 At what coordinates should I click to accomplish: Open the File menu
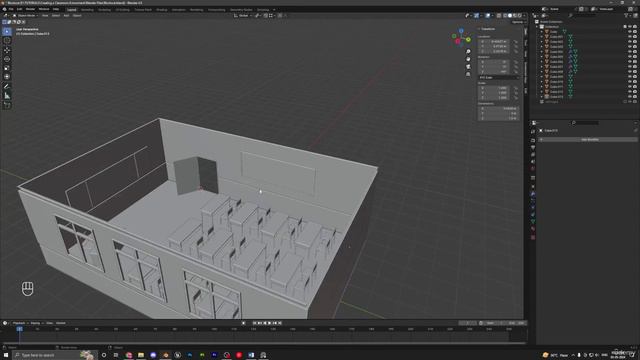pyautogui.click(x=11, y=9)
